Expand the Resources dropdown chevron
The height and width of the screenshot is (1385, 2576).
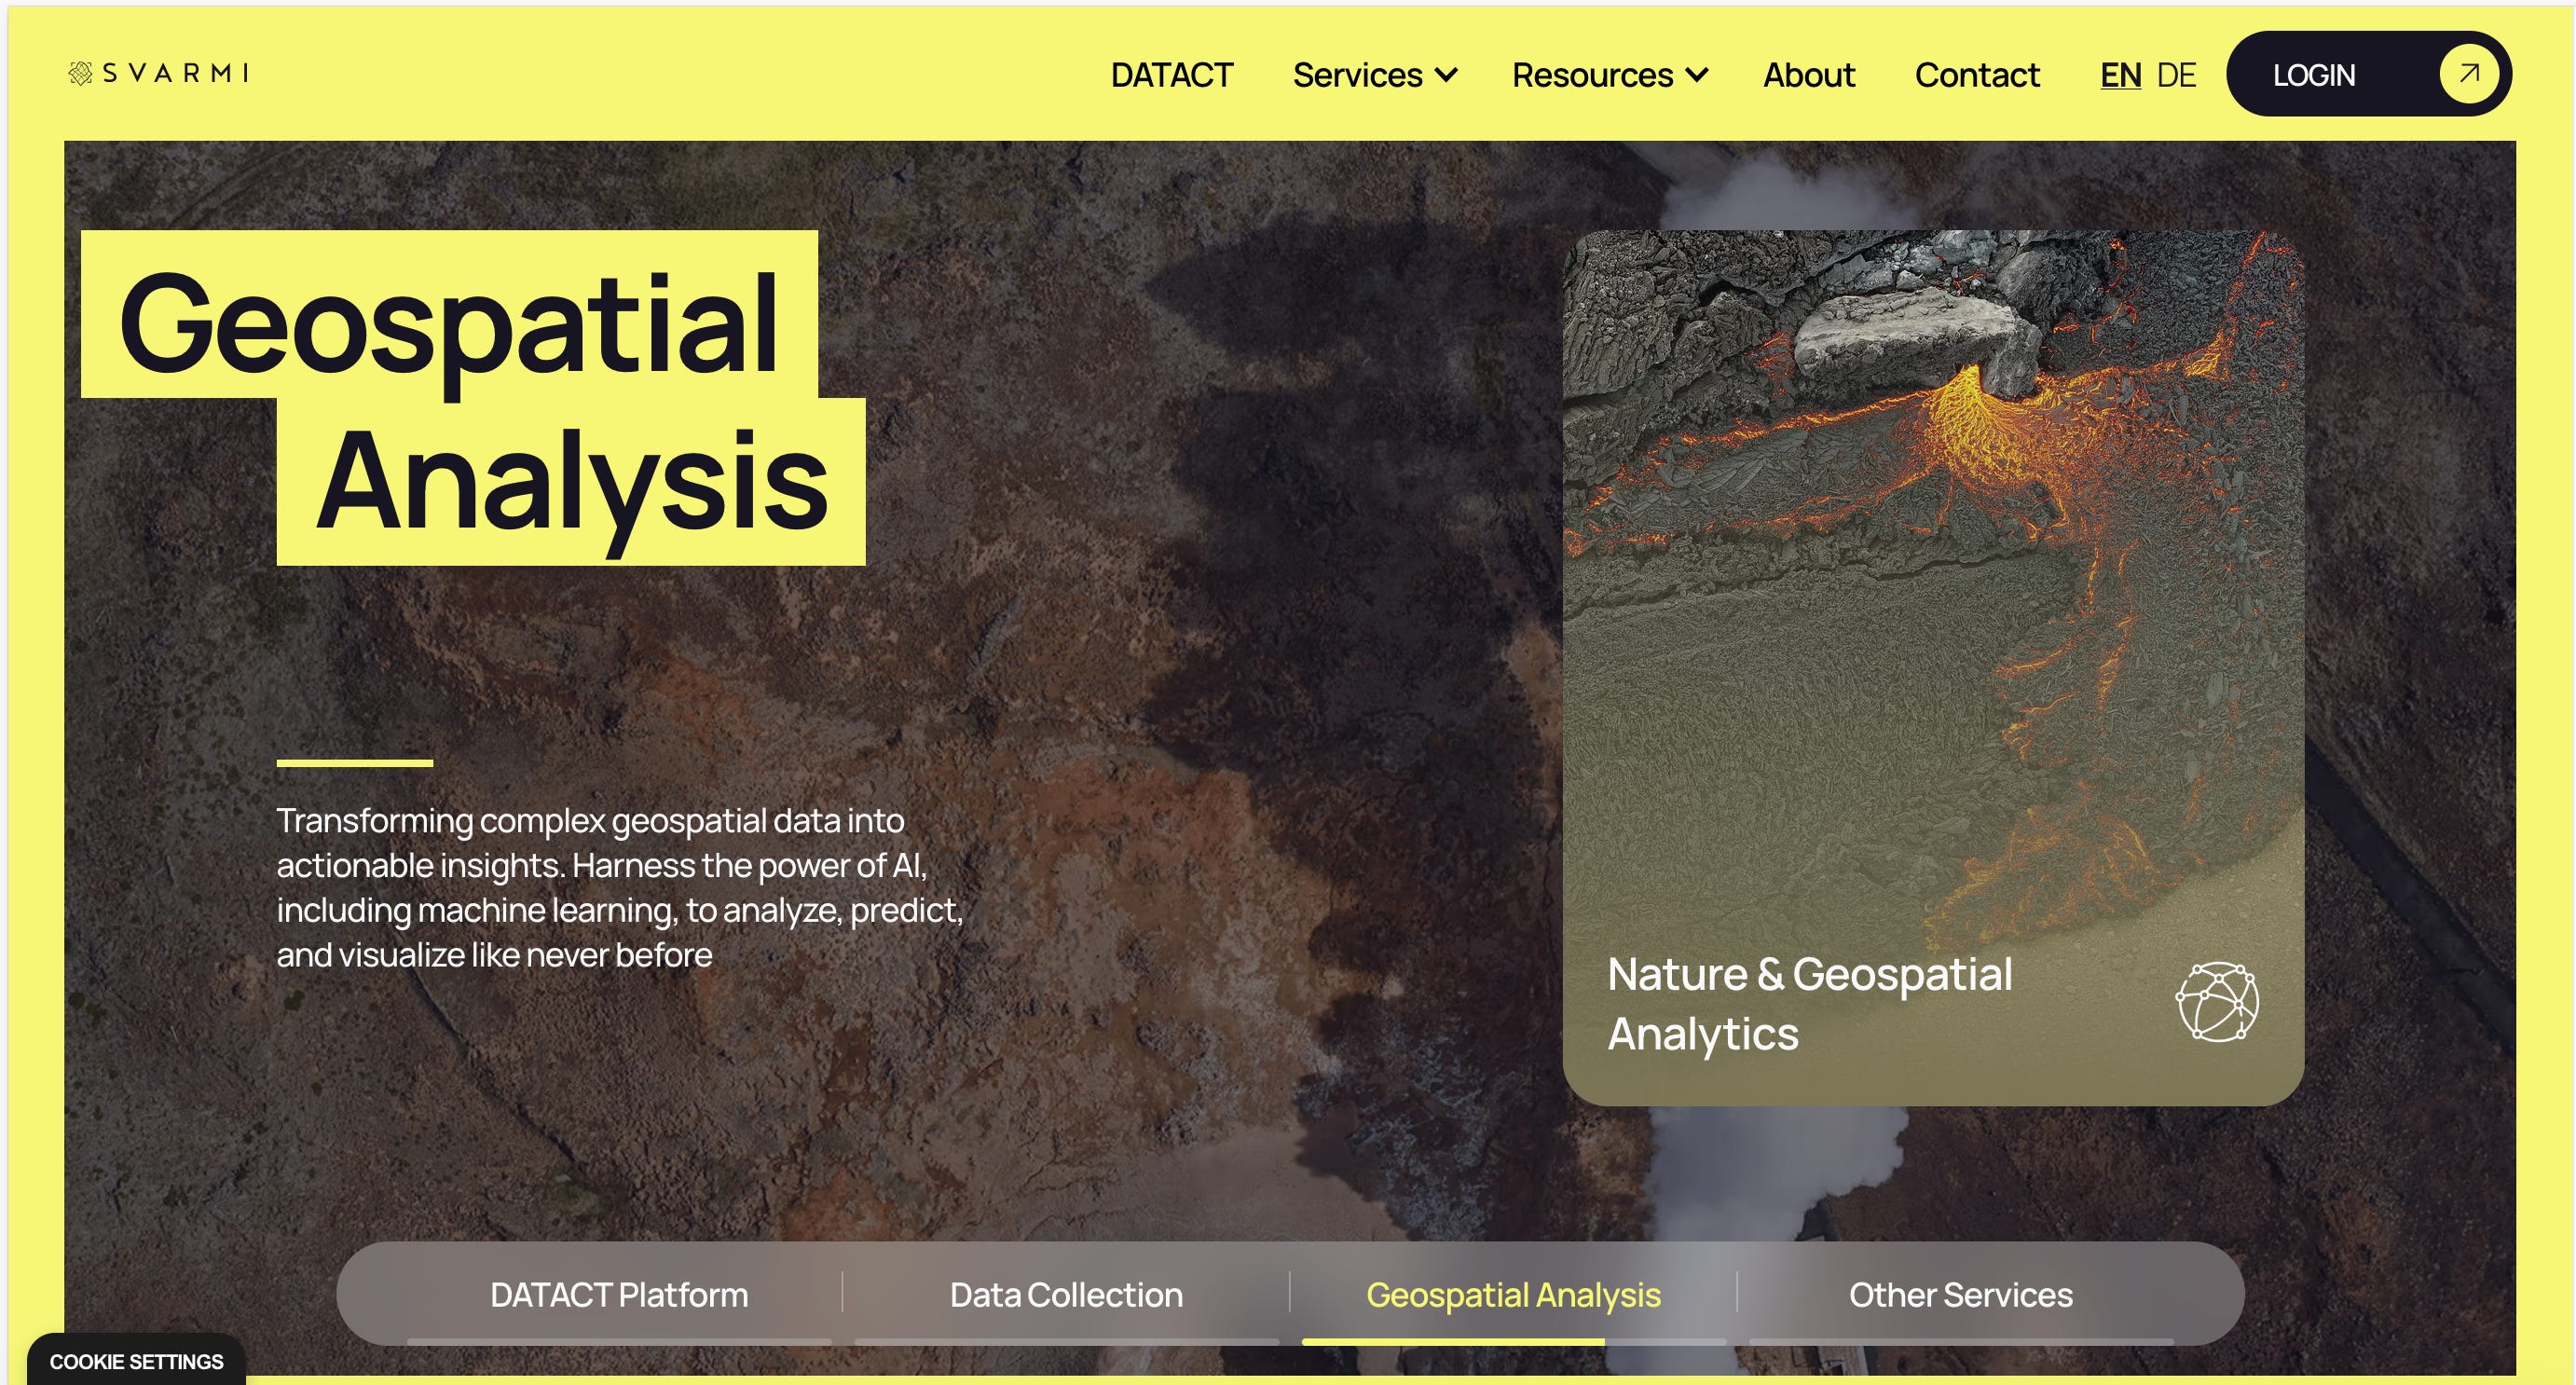point(1697,75)
